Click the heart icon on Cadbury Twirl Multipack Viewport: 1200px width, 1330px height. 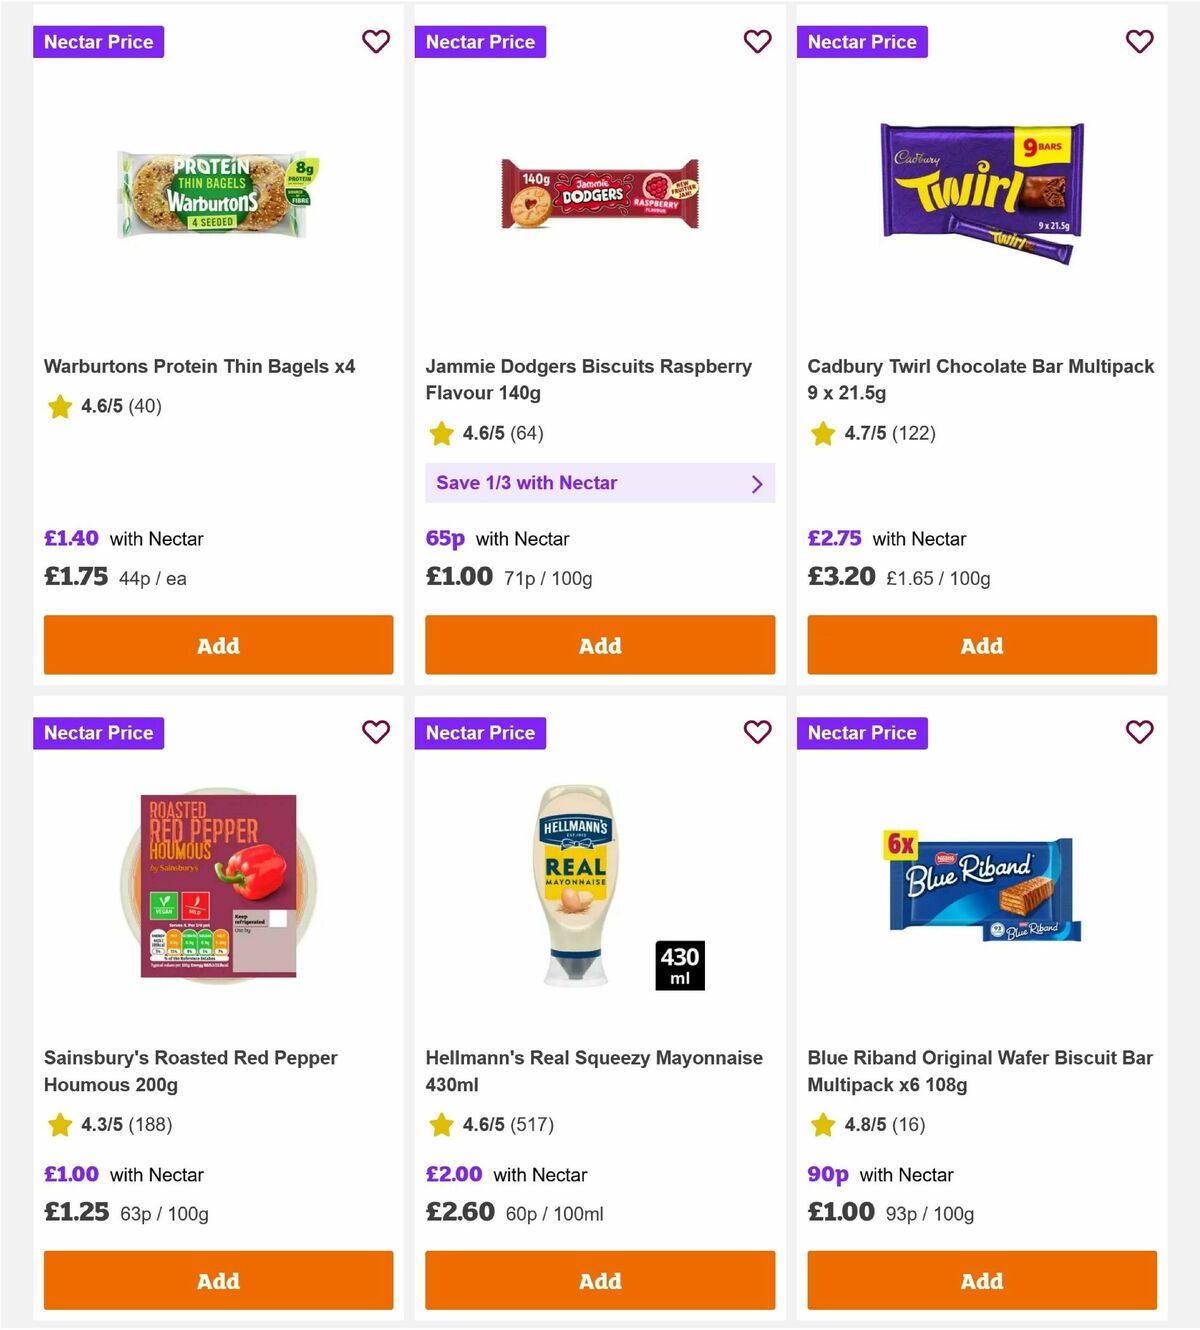[x=1139, y=42]
